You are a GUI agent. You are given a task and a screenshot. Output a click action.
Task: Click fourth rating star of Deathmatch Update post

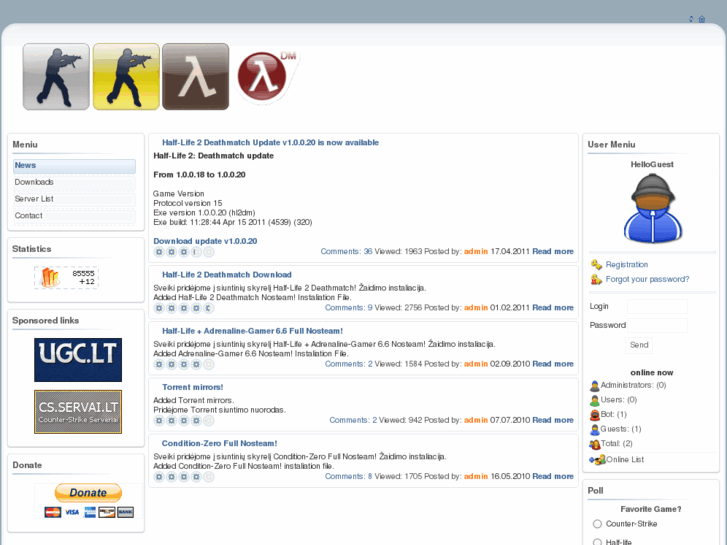click(196, 252)
